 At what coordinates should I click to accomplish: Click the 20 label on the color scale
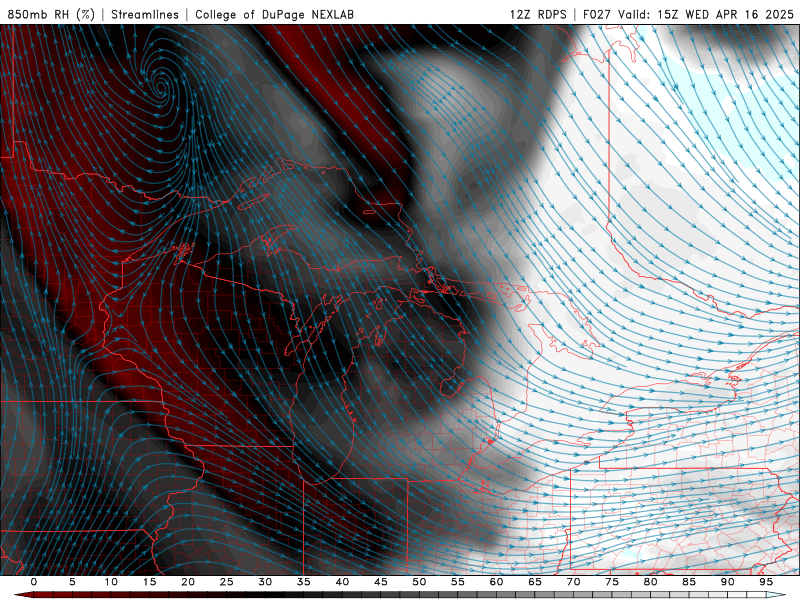pyautogui.click(x=188, y=582)
